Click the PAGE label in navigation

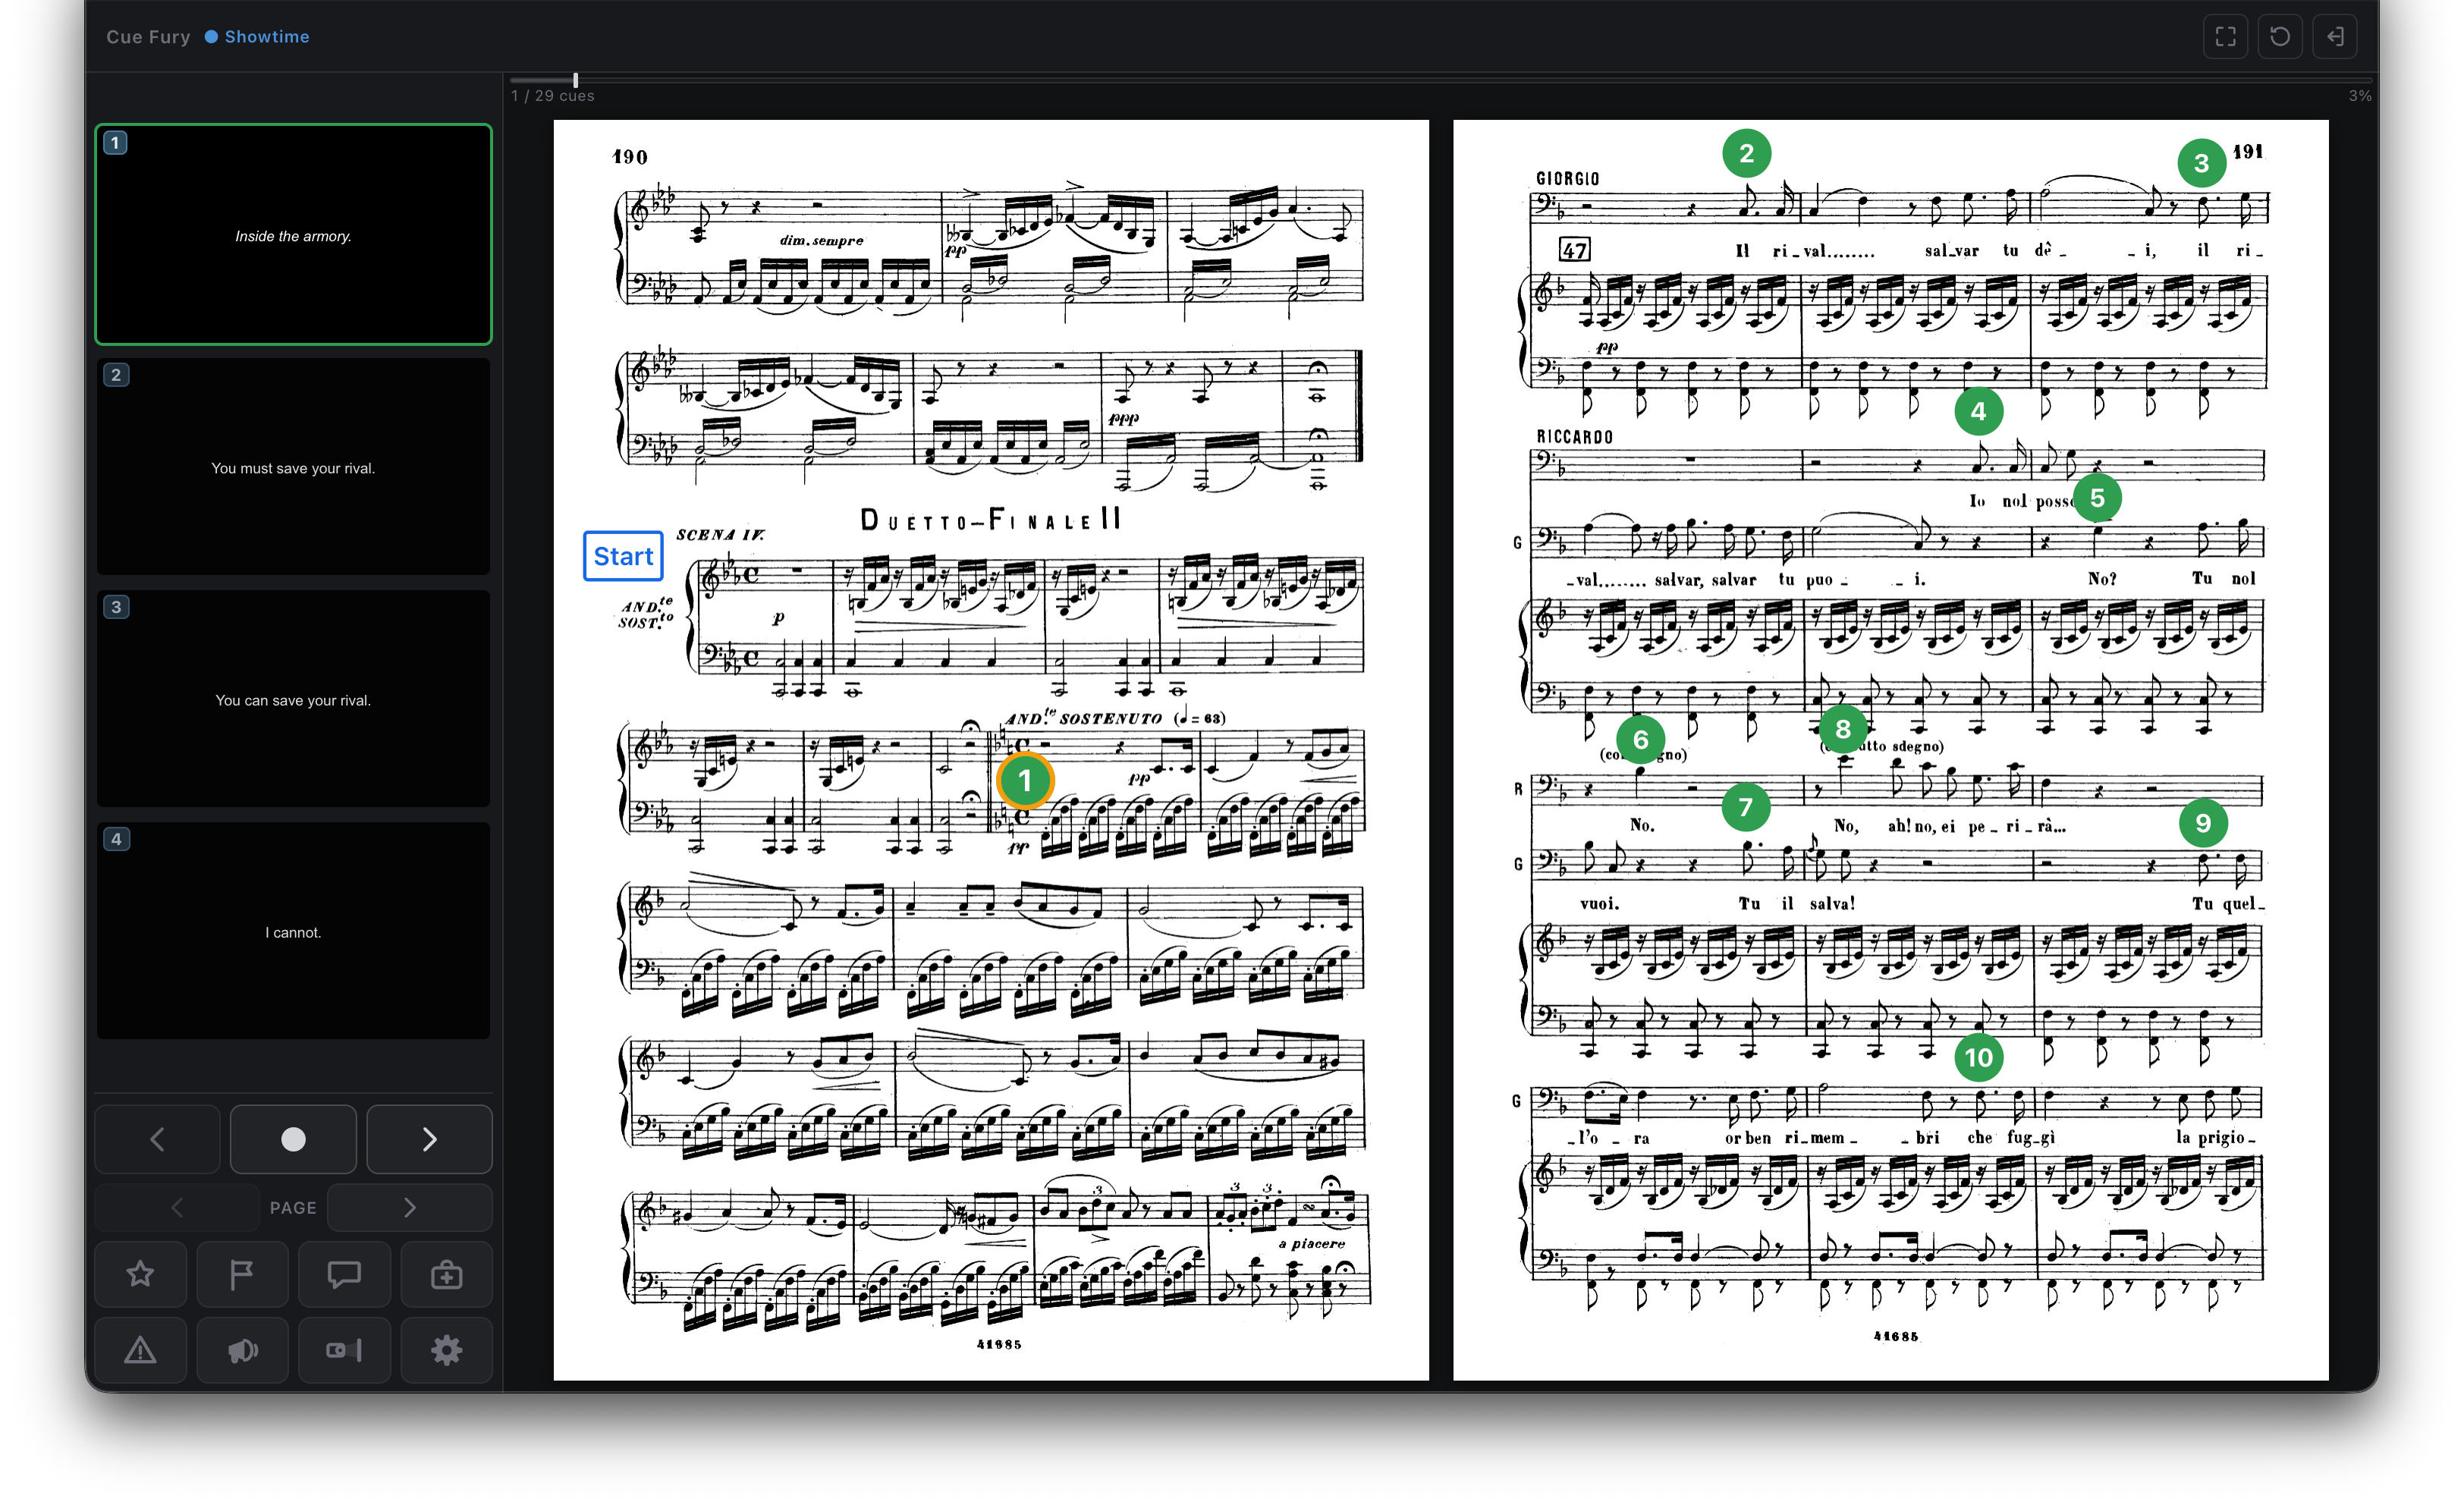pos(293,1207)
